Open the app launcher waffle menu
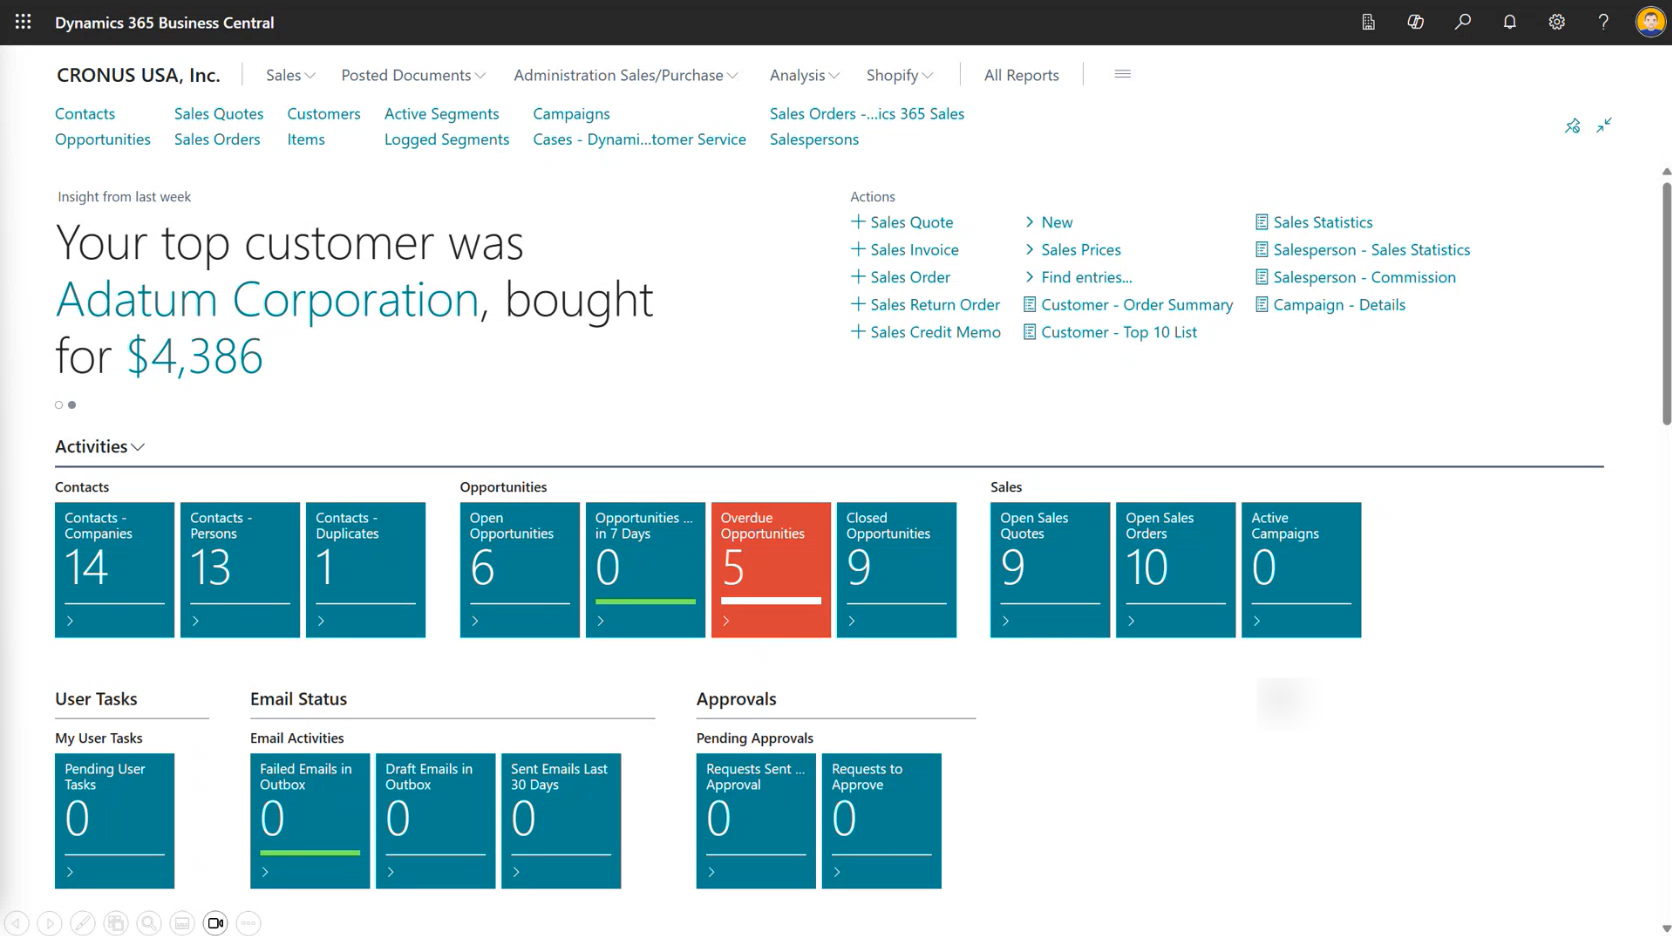1672x936 pixels. (23, 22)
